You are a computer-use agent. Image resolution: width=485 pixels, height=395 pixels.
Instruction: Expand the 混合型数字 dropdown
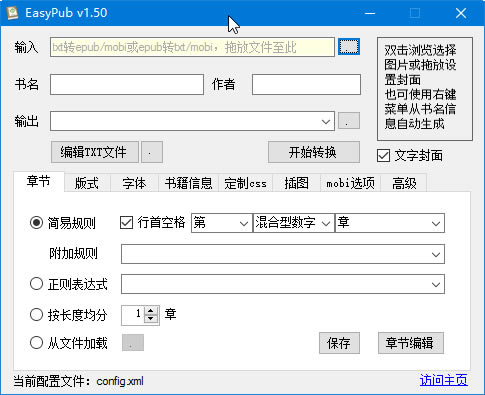(326, 223)
